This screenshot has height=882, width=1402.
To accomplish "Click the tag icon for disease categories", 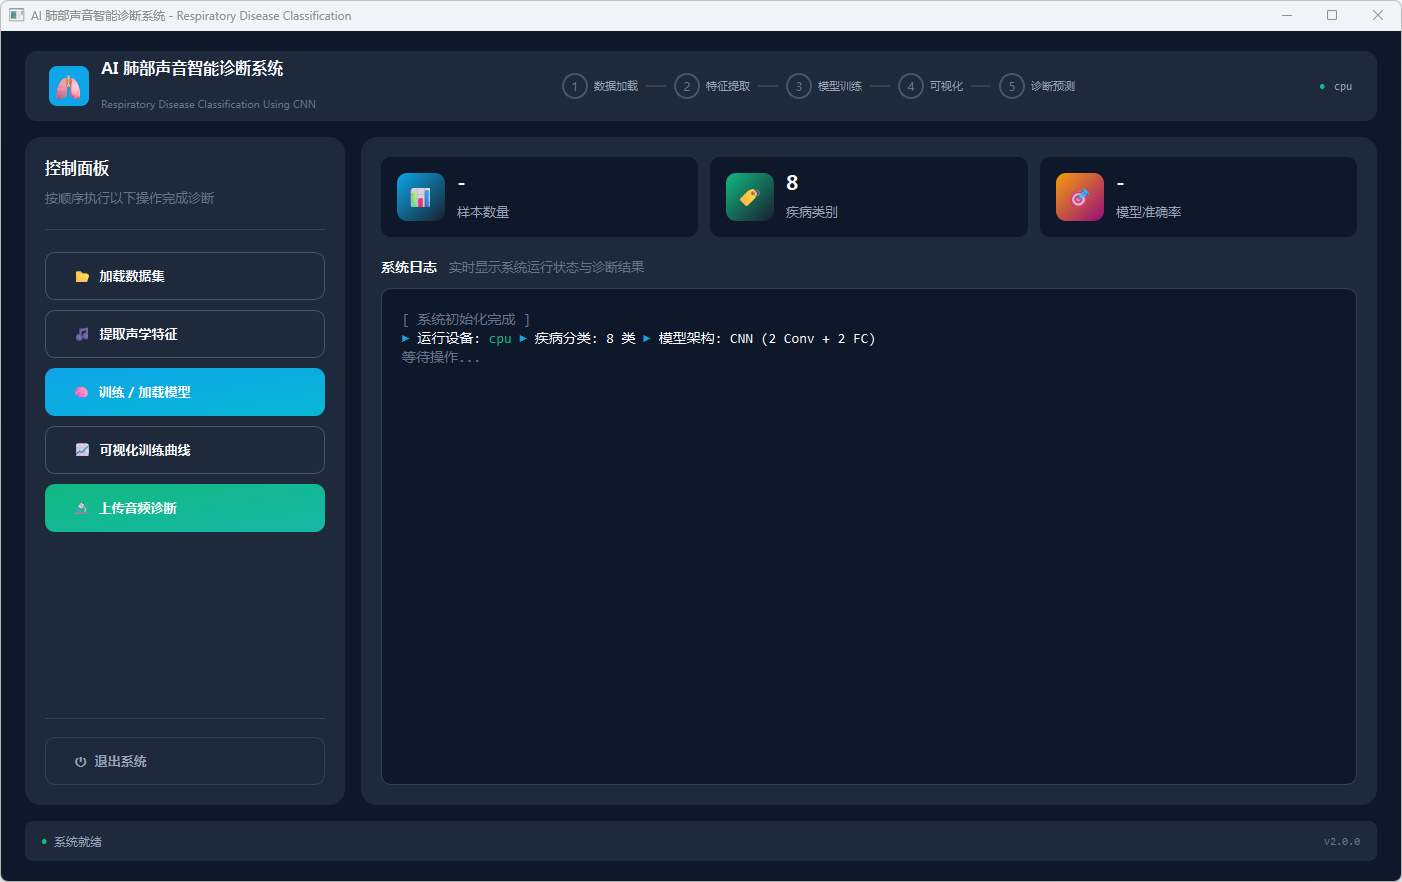I will pos(750,197).
